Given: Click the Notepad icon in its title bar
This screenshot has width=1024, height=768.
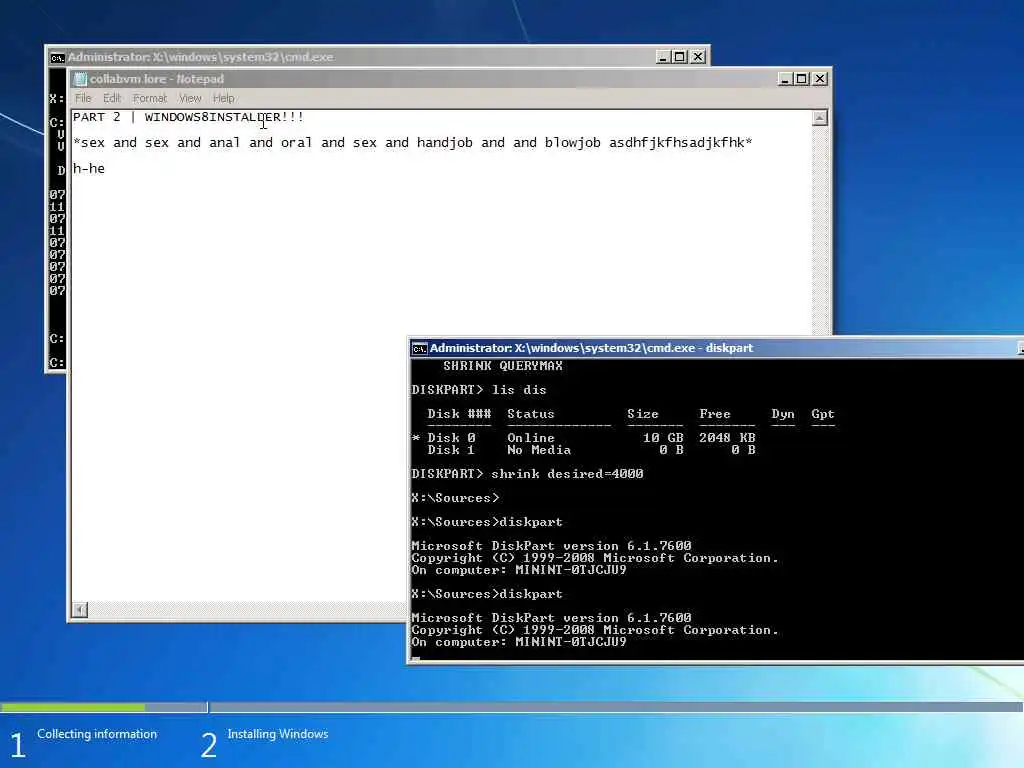Looking at the screenshot, I should click(x=80, y=79).
